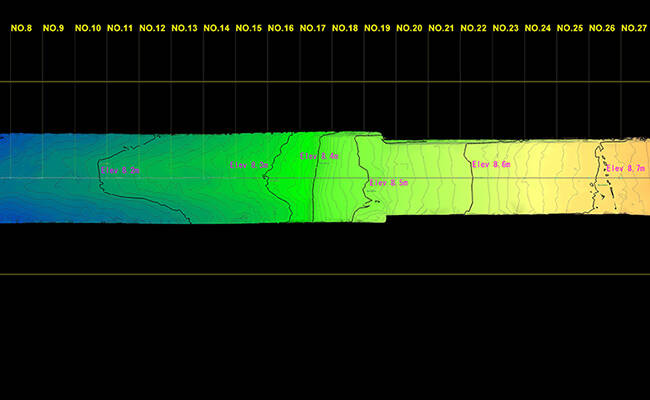Click station label NO.12
650x400 pixels.
[x=152, y=29]
